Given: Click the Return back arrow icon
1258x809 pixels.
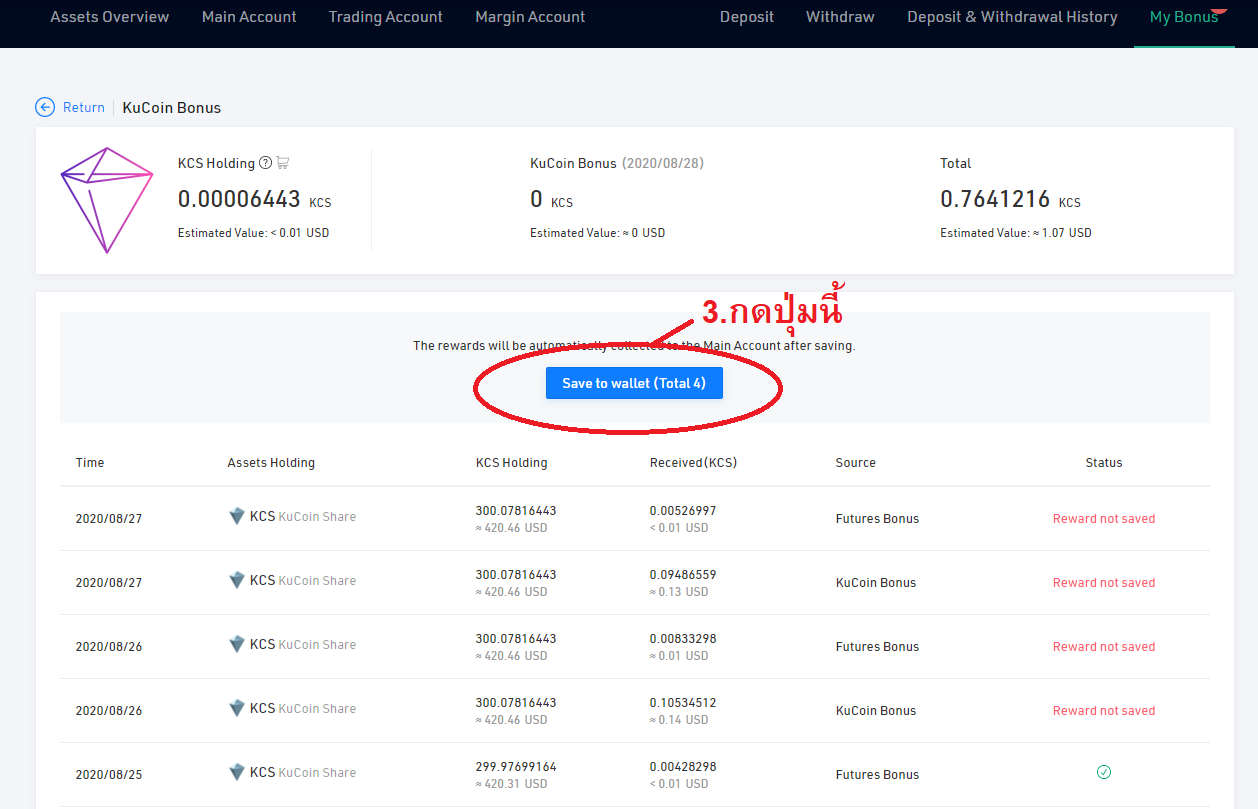Looking at the screenshot, I should pyautogui.click(x=45, y=107).
